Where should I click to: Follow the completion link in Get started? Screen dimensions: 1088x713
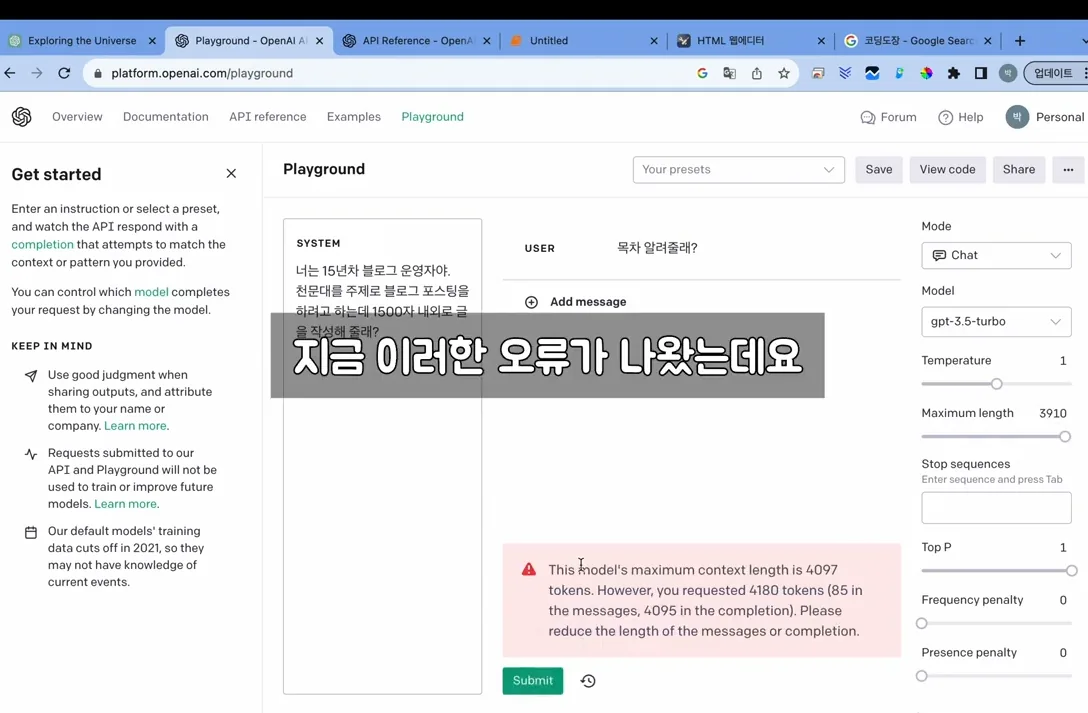point(42,244)
